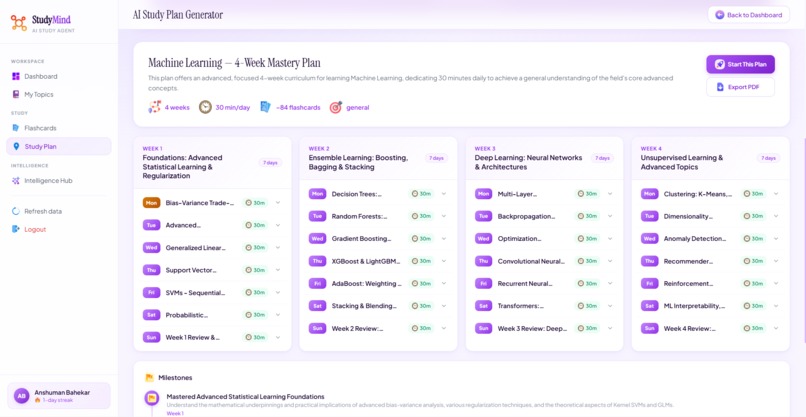Click the Mastered Advanced Statistical Learning Foundations milestone
The image size is (806, 417).
(245, 396)
